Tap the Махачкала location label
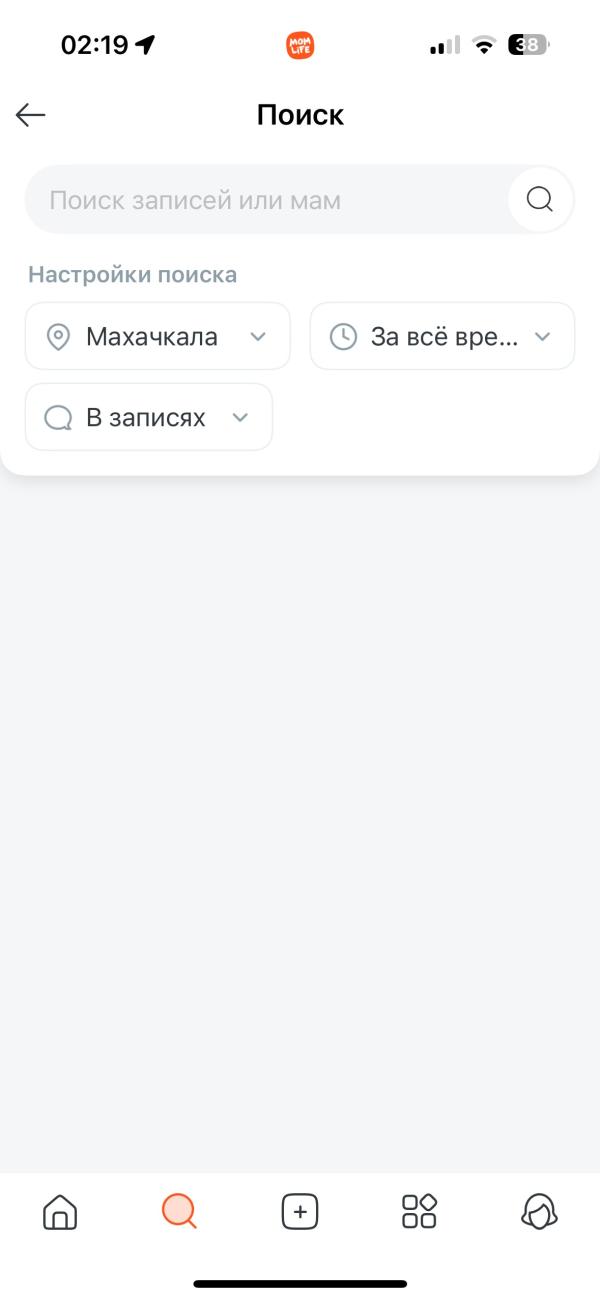The image size is (600, 1300). (152, 337)
